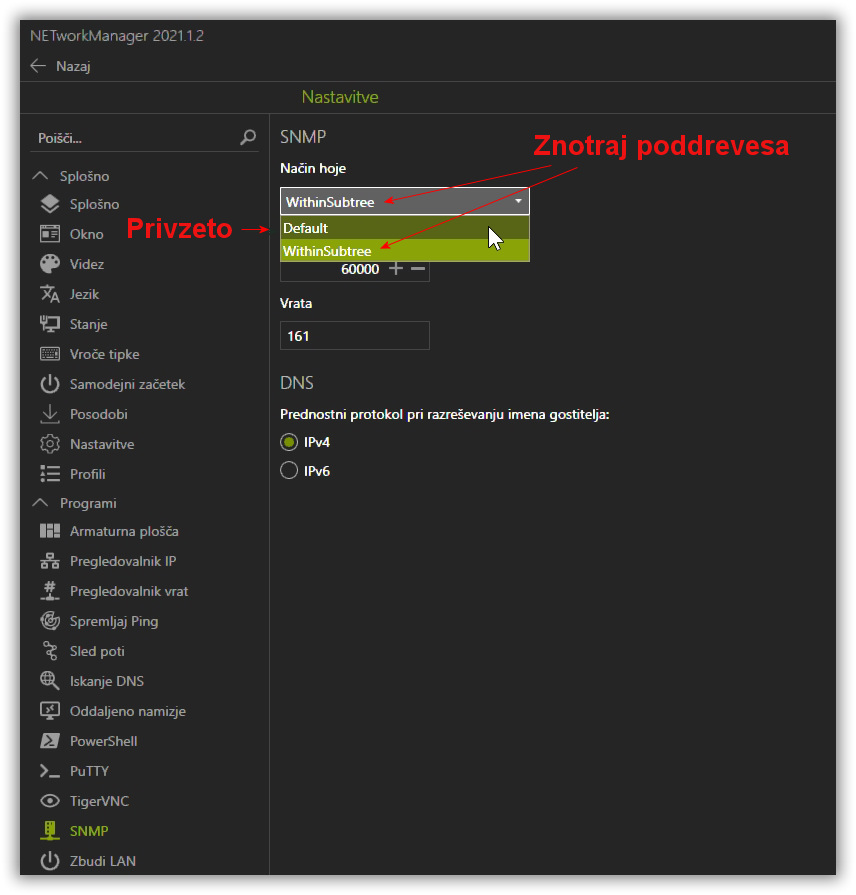
Task: Open the Zbudi LAN label
Action: pyautogui.click(x=103, y=861)
